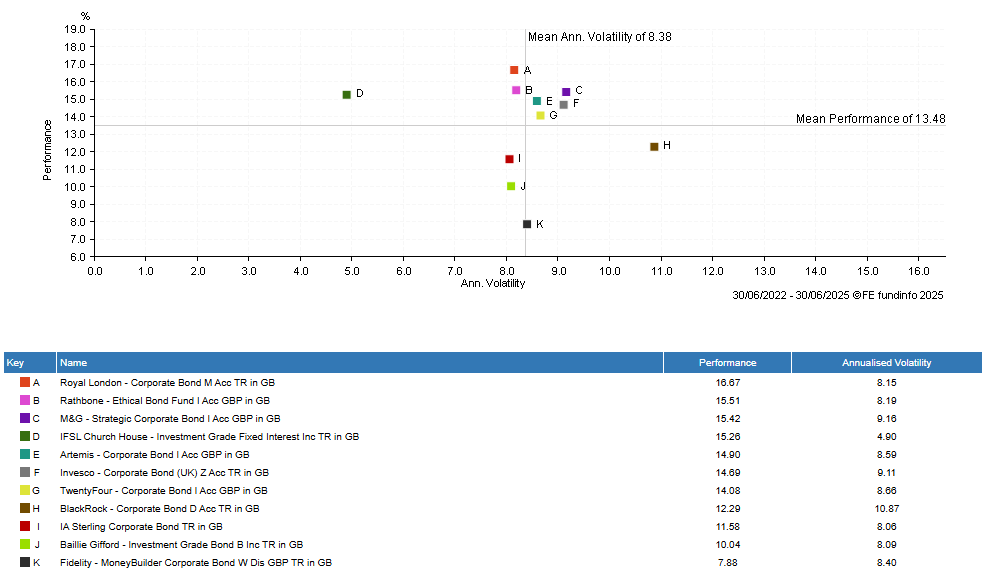This screenshot has height=581, width=989.
Task: Select the grey data point F marker
Action: coord(563,105)
